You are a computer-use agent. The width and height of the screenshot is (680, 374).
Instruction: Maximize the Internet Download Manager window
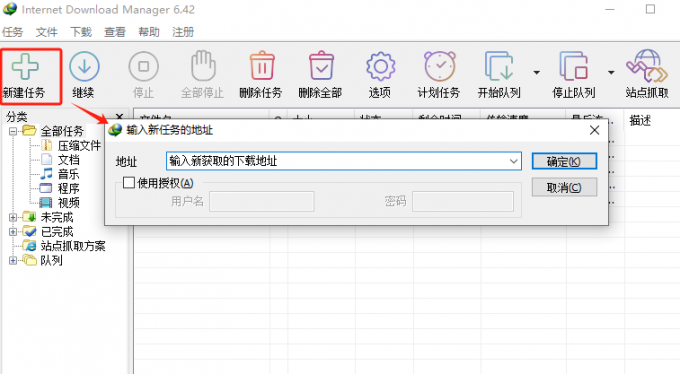click(x=650, y=9)
